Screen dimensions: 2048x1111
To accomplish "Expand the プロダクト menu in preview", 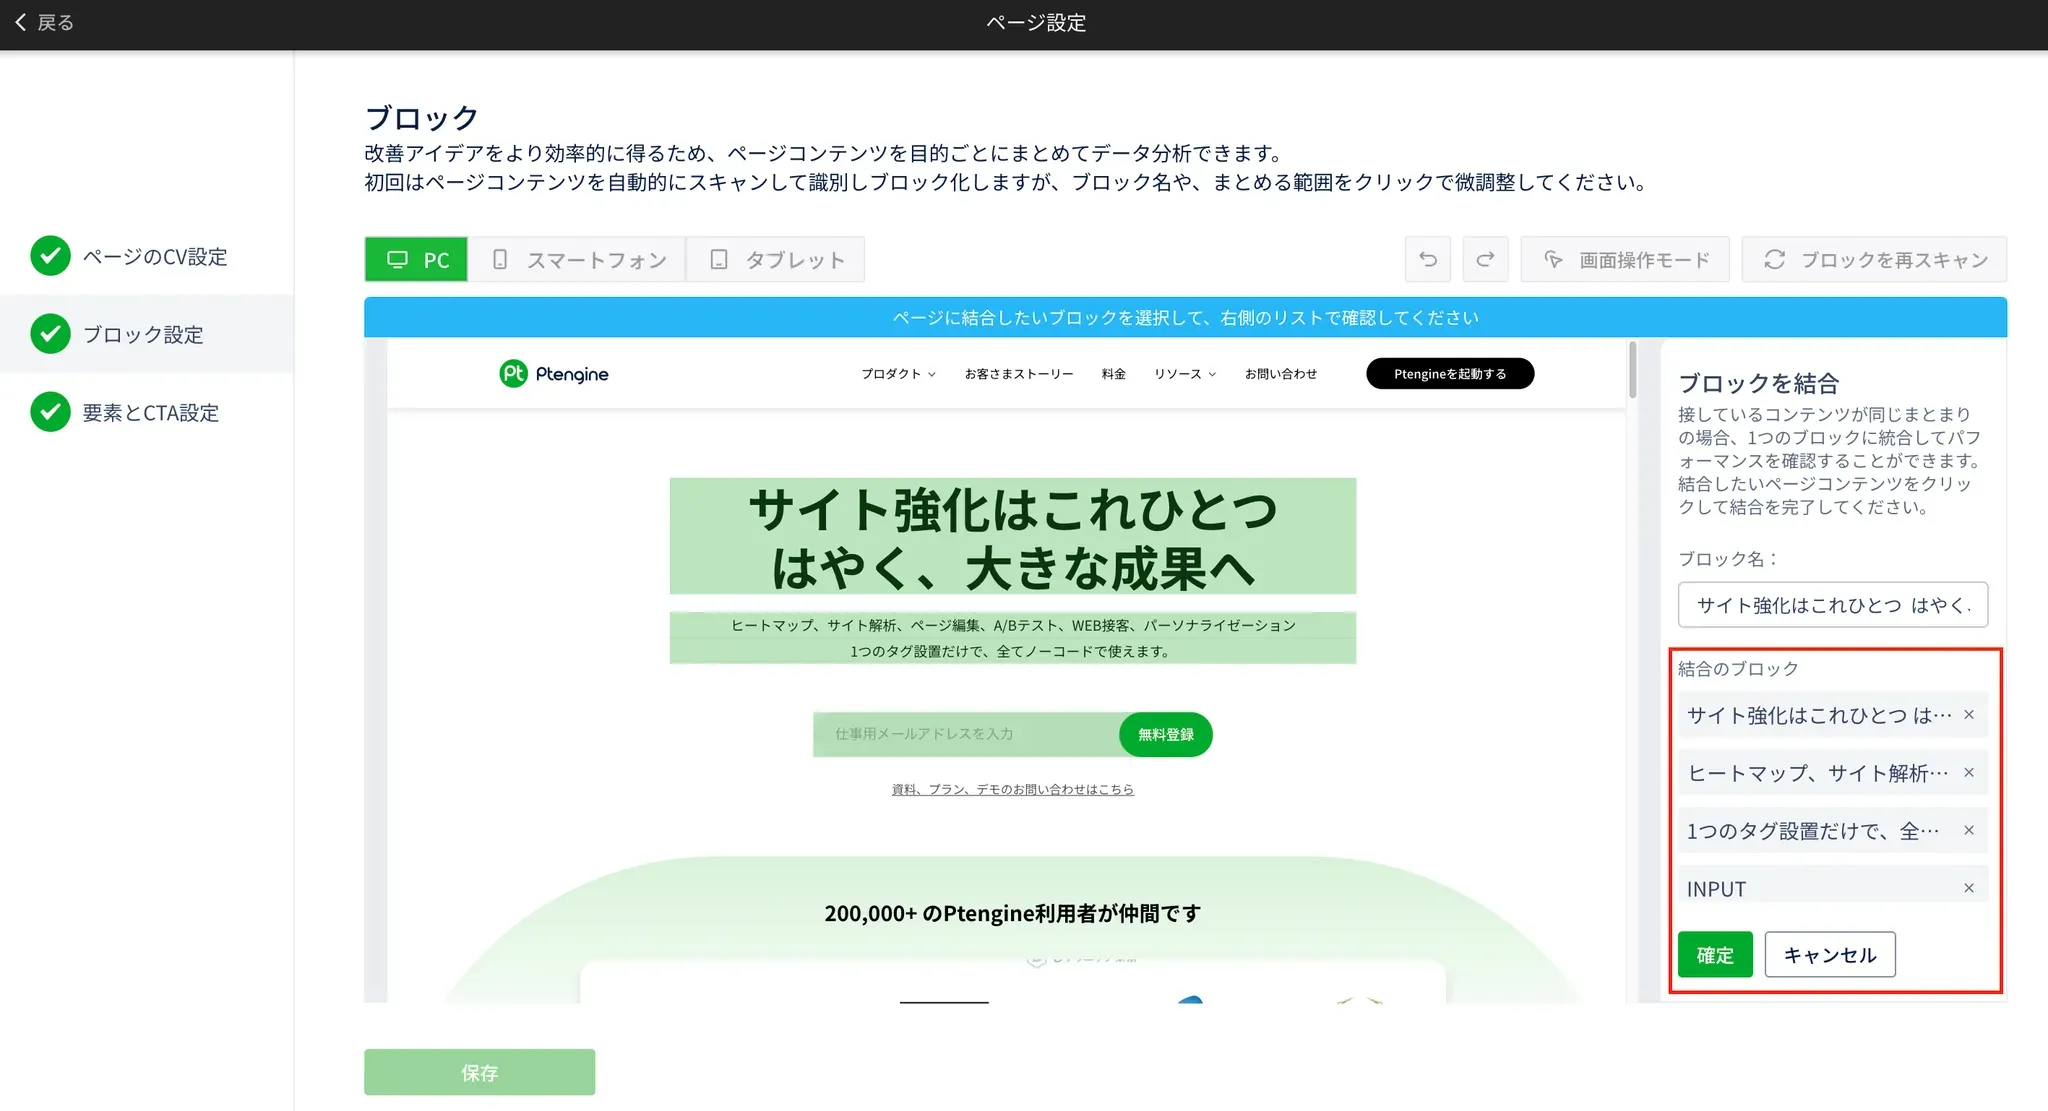I will click(x=898, y=374).
